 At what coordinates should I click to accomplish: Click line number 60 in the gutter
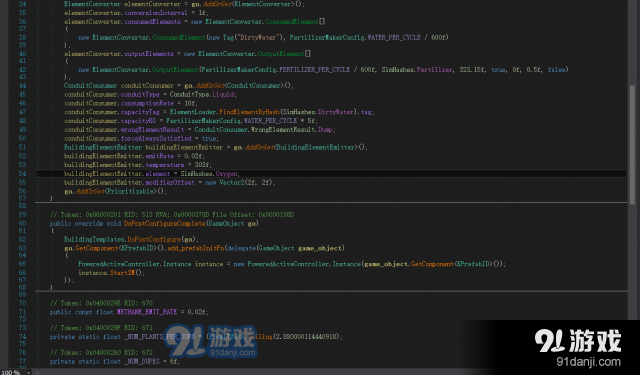[22, 223]
